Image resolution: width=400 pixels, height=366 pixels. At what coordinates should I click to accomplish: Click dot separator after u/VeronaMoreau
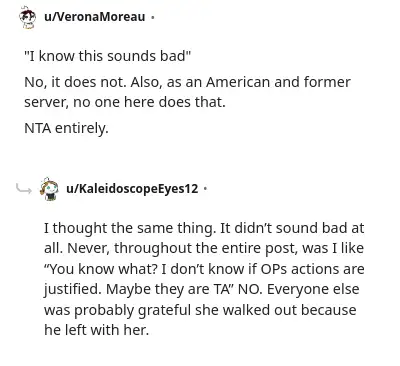click(152, 17)
